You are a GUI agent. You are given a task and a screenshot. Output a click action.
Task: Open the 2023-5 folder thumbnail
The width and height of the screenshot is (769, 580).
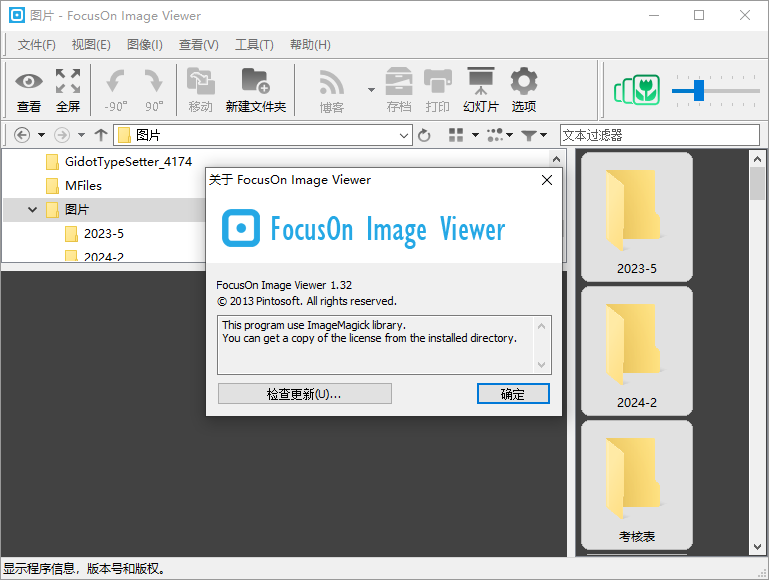pyautogui.click(x=637, y=217)
